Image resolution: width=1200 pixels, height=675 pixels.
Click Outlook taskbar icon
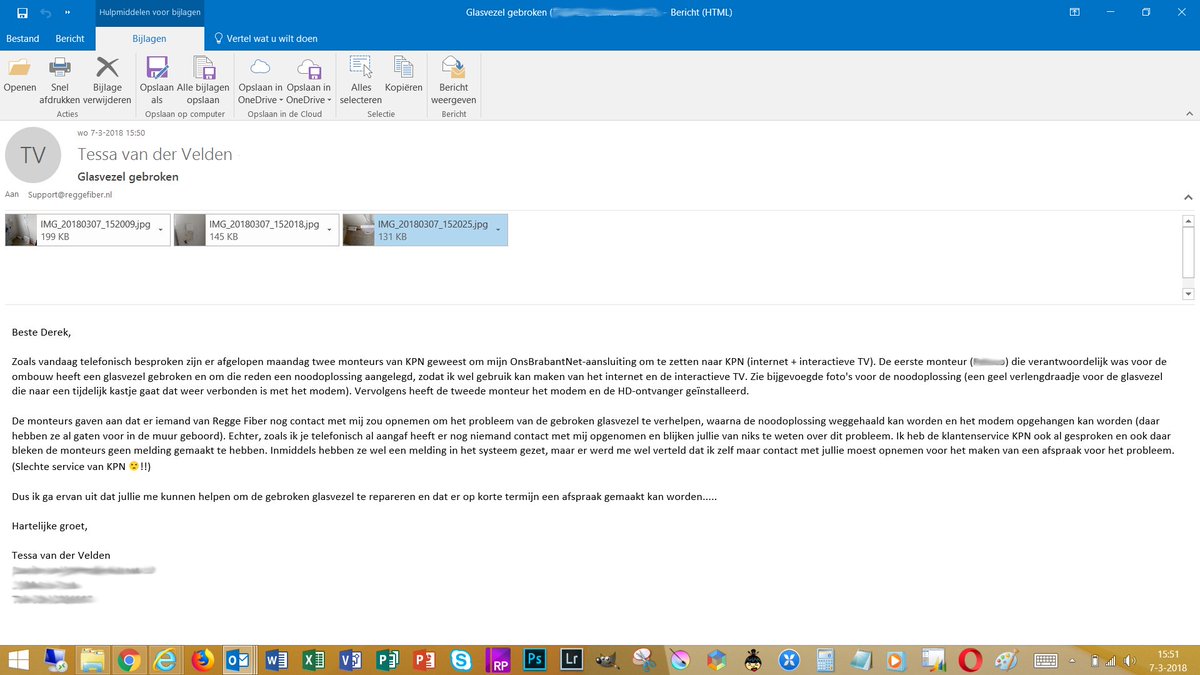239,659
